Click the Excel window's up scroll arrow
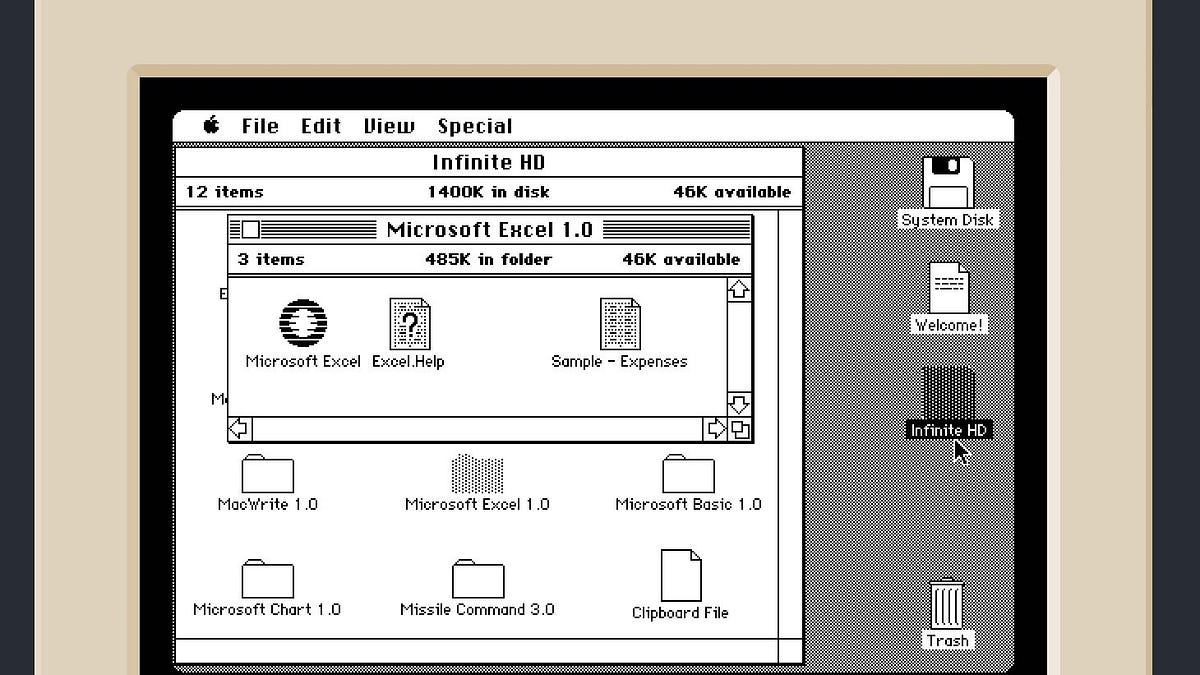This screenshot has width=1200, height=675. 738,290
